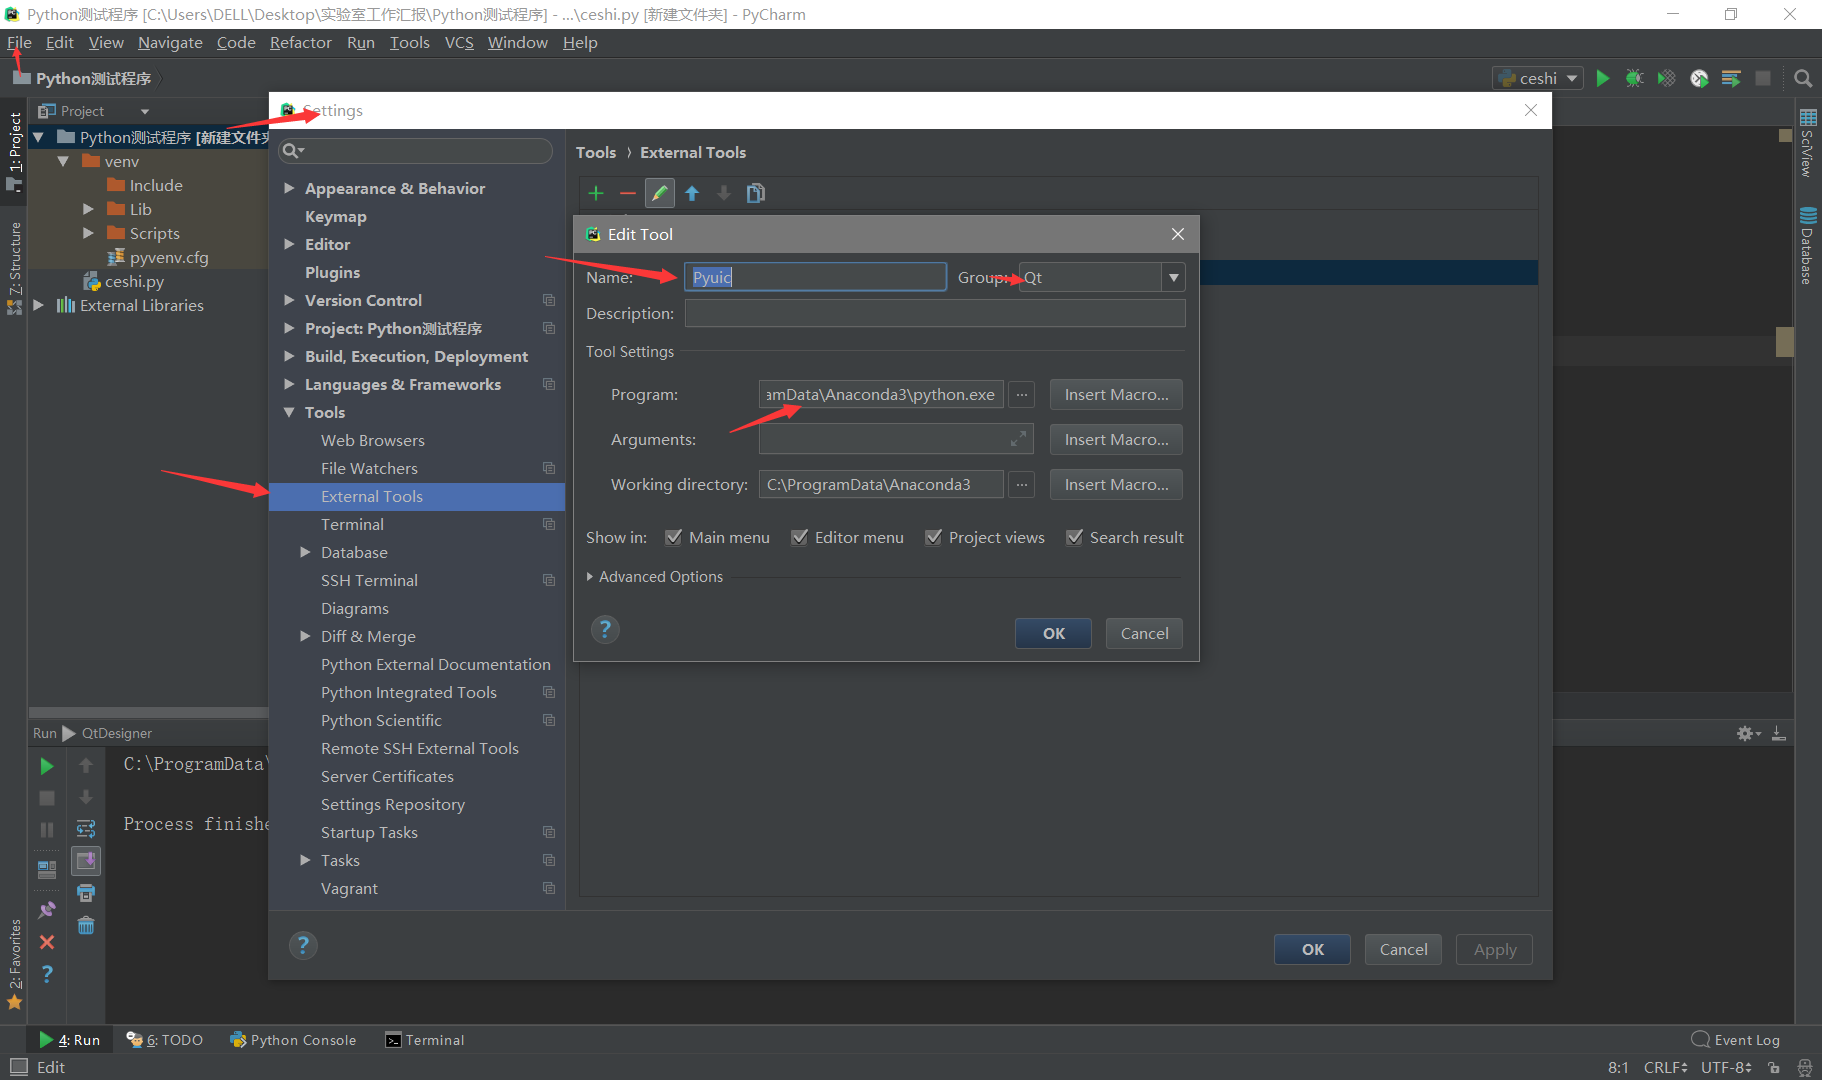Expand Appearance & Behavior settings node

[289, 188]
